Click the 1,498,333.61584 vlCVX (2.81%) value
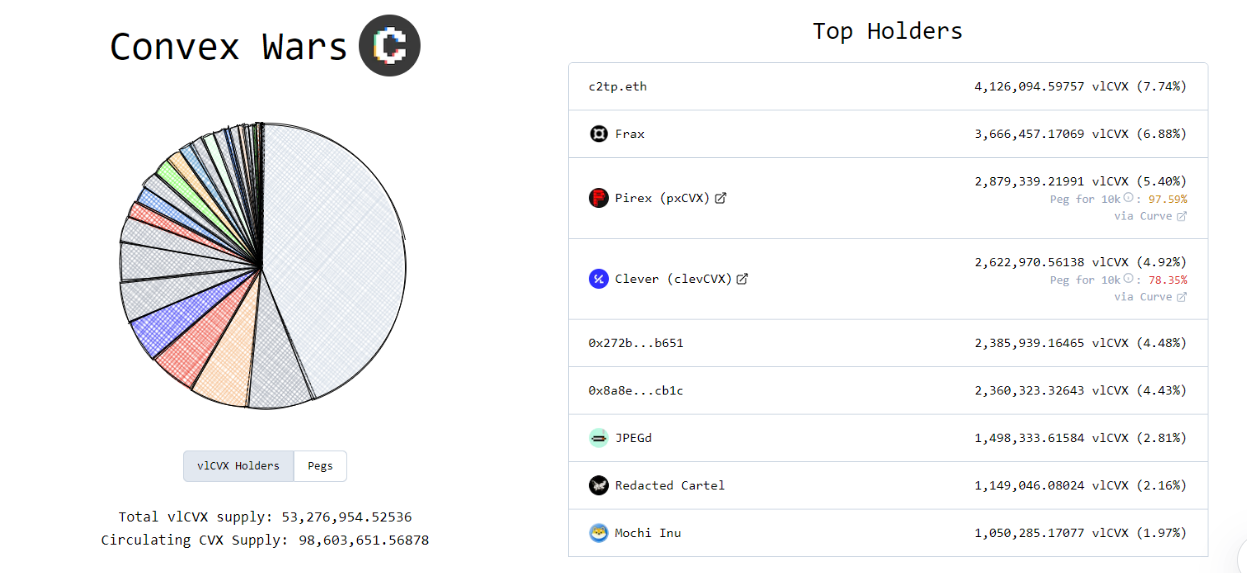 pyautogui.click(x=1081, y=438)
